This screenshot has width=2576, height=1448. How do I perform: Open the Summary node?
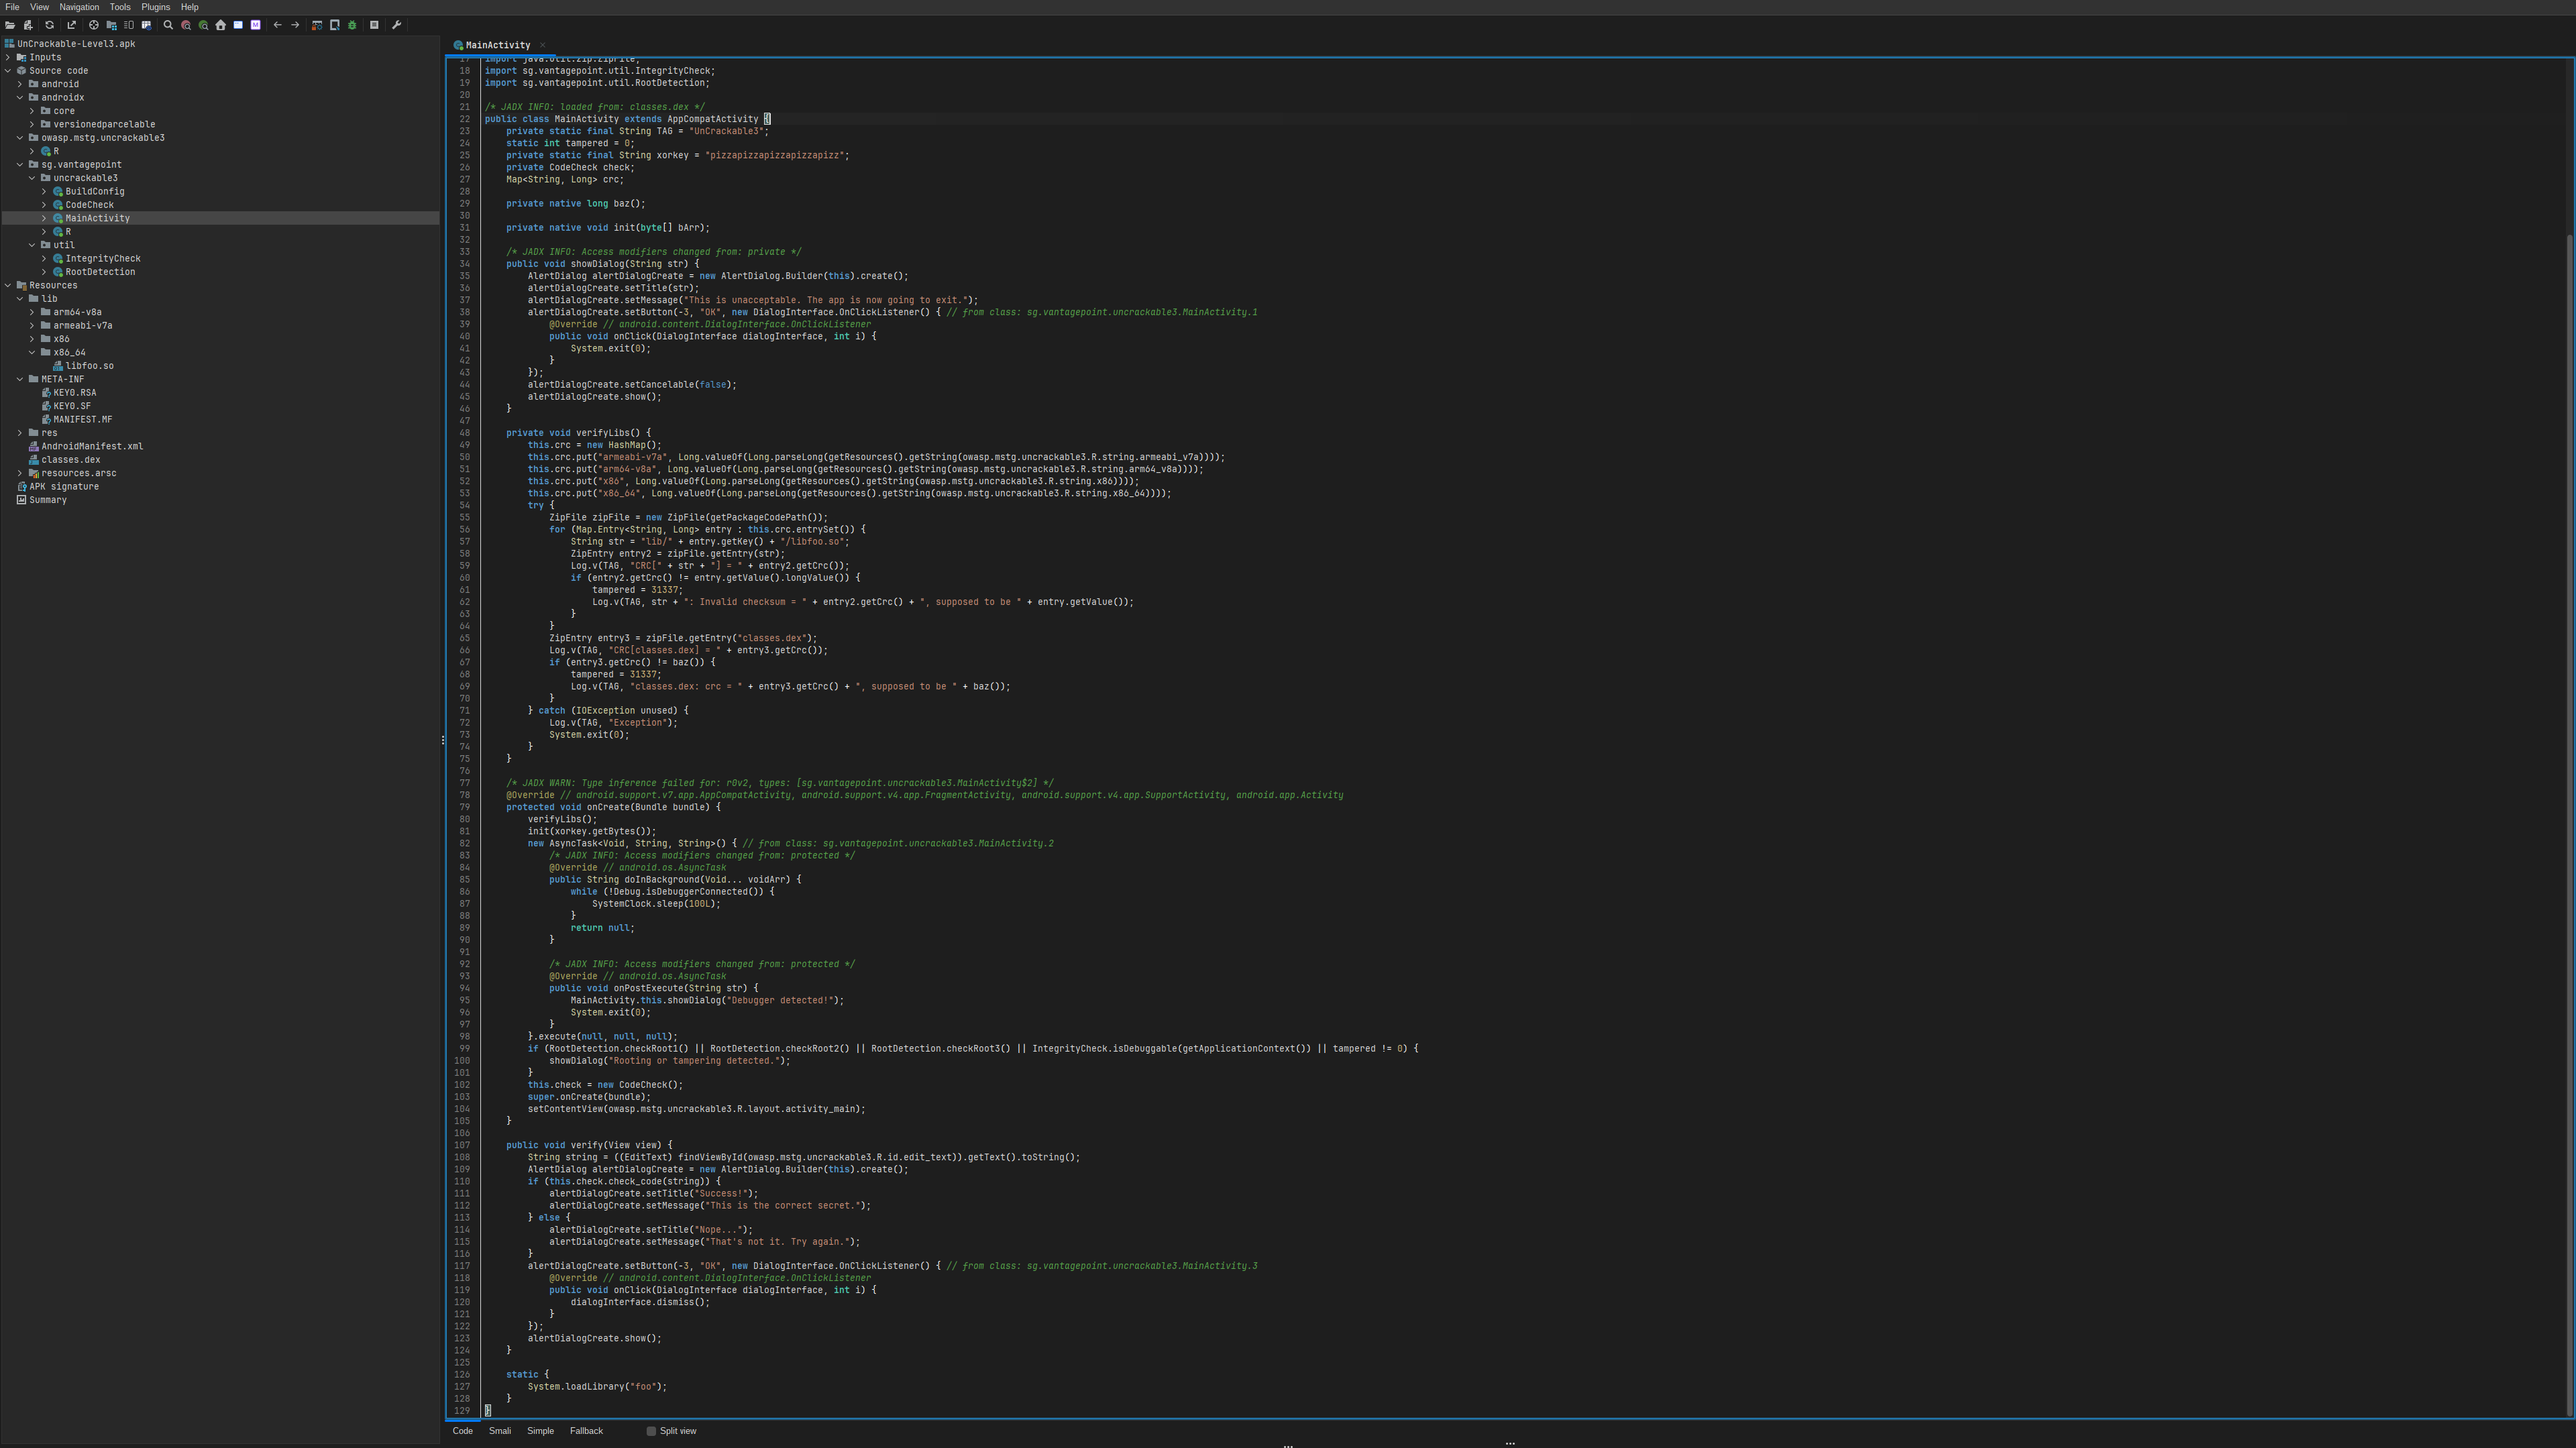click(47, 500)
